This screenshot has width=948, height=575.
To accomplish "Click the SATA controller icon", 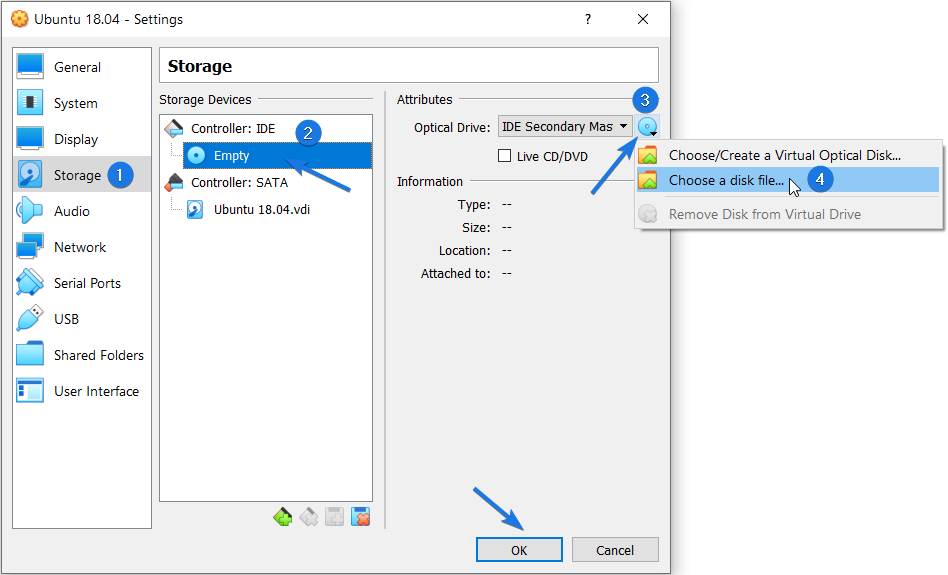I will point(174,182).
